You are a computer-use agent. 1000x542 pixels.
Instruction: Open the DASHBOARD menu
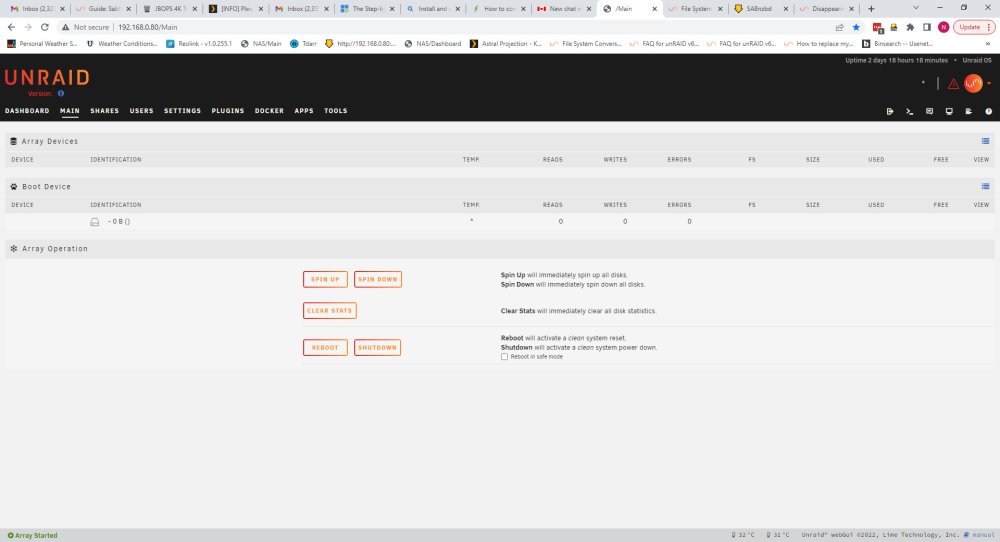pos(27,110)
